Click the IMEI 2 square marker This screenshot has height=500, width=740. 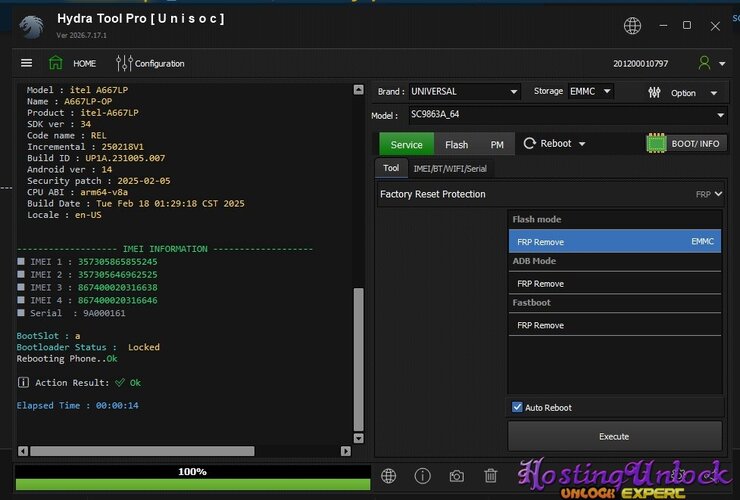point(21,274)
